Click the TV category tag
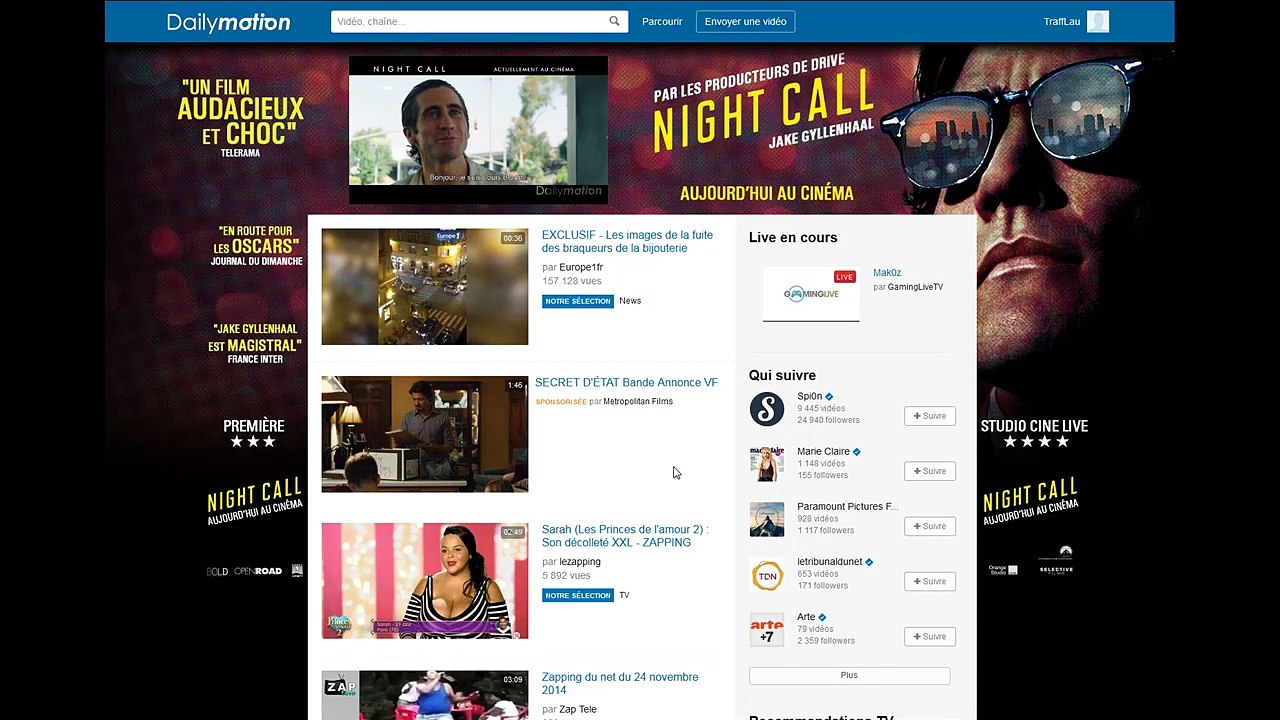 click(624, 595)
